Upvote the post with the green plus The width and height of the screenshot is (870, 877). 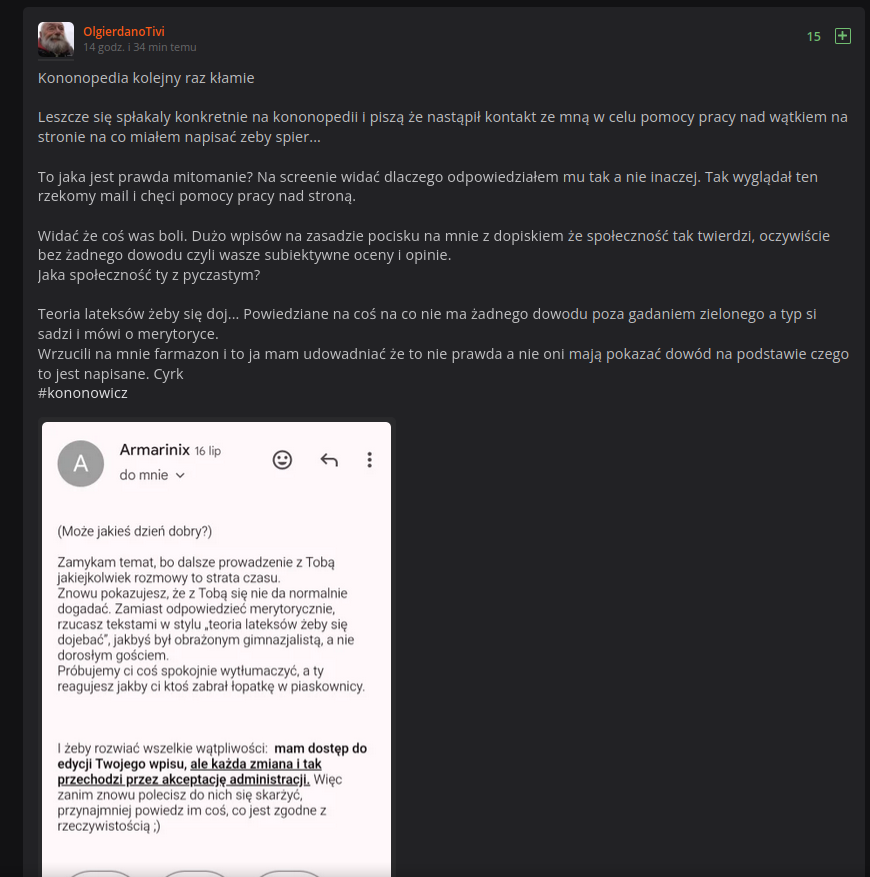pyautogui.click(x=843, y=36)
